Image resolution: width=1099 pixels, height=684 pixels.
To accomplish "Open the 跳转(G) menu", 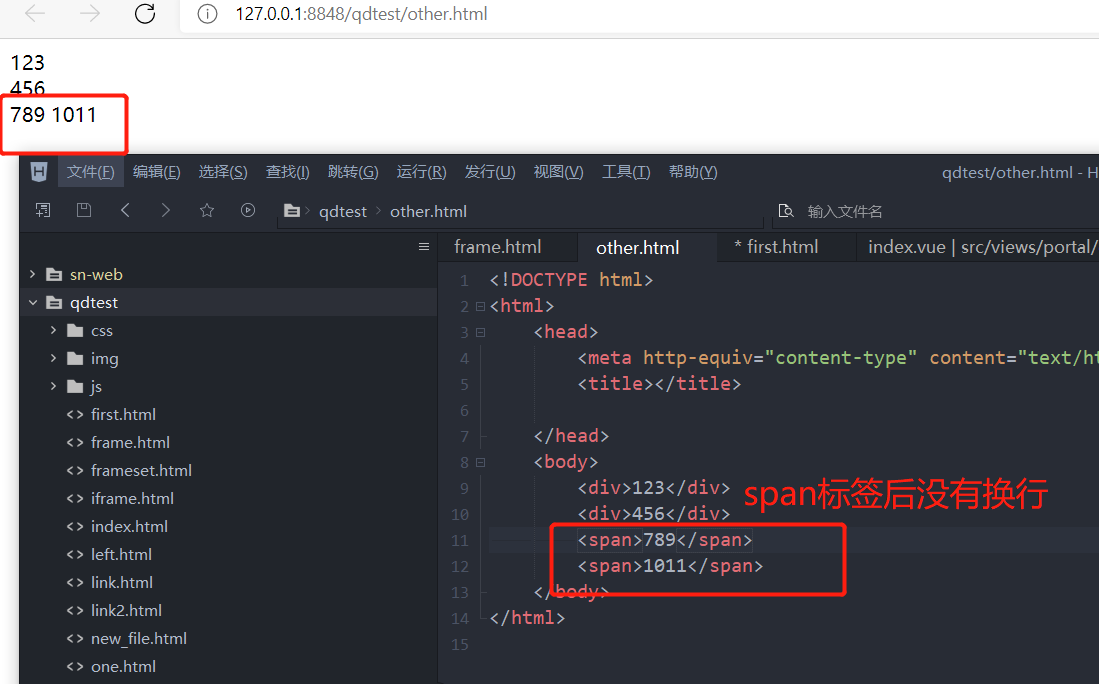I will (353, 172).
